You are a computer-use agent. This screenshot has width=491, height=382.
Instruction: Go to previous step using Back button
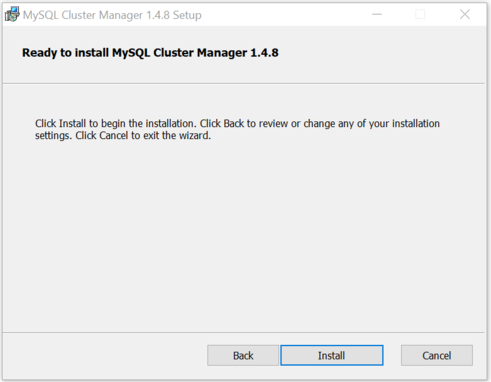point(243,355)
